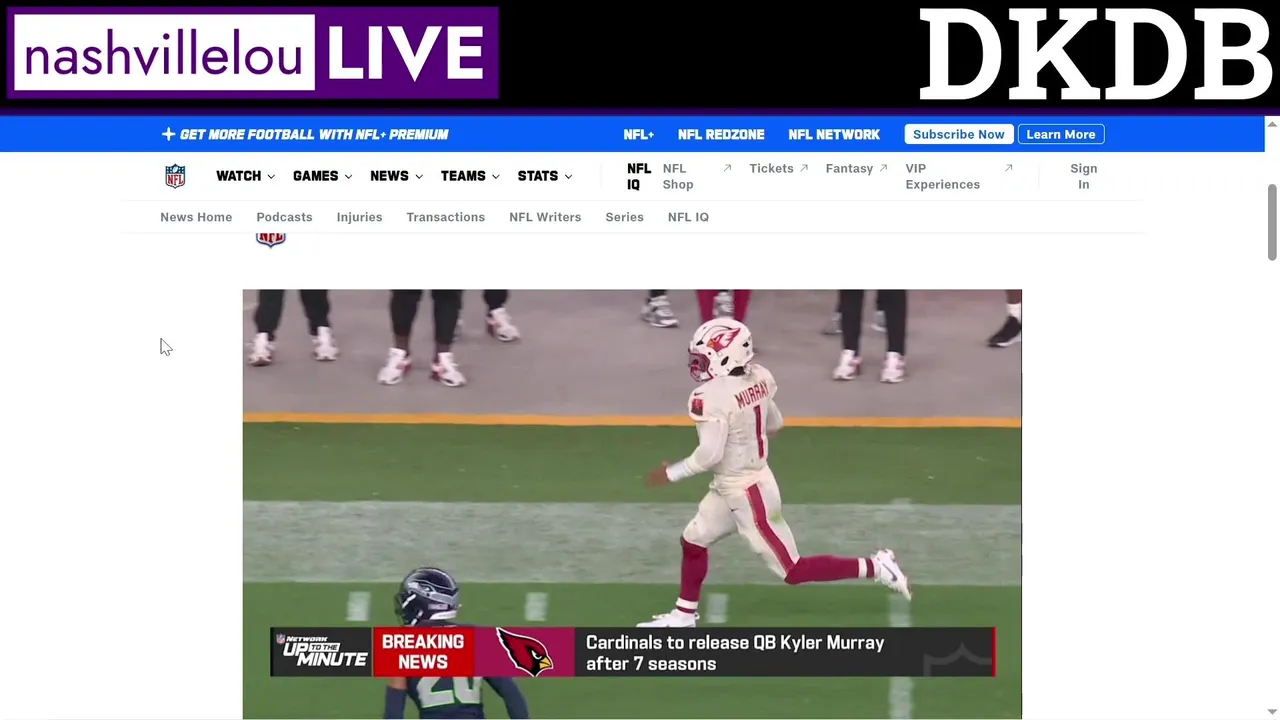Click the external arrow icon next to Tickets
The height and width of the screenshot is (720, 1280).
[804, 168]
